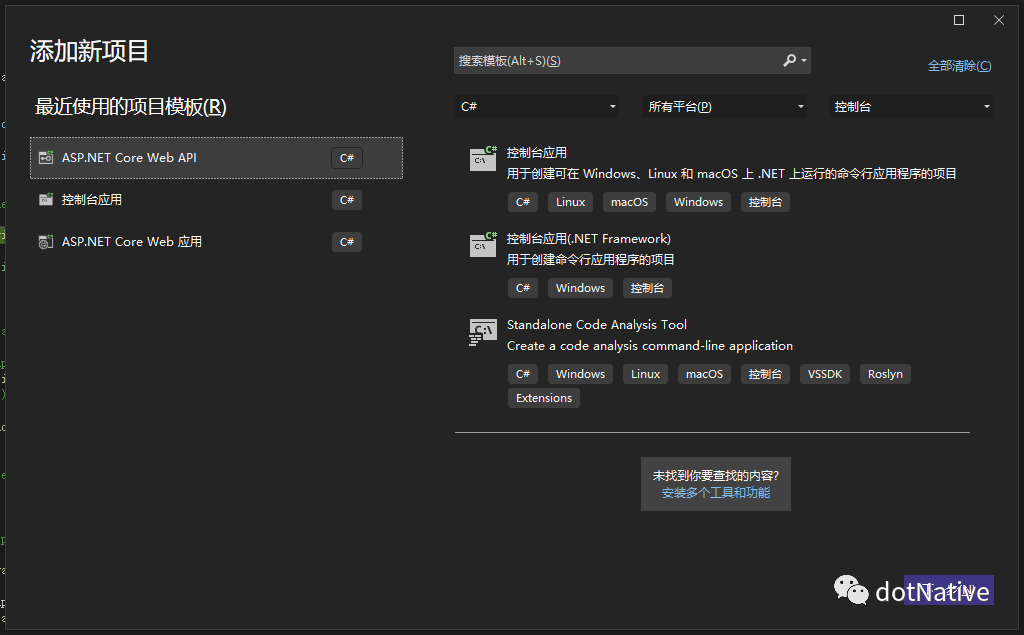This screenshot has height=635, width=1024.
Task: Click 用于创建命令行应用程序的项目 description
Action: pos(590,260)
